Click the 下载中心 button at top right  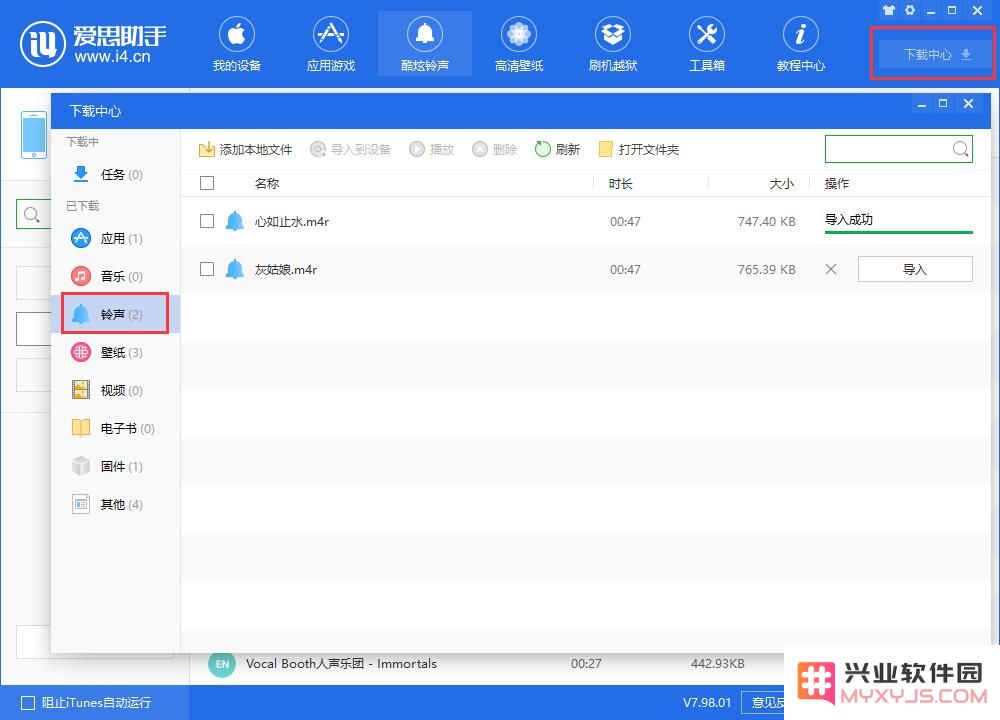[935, 54]
